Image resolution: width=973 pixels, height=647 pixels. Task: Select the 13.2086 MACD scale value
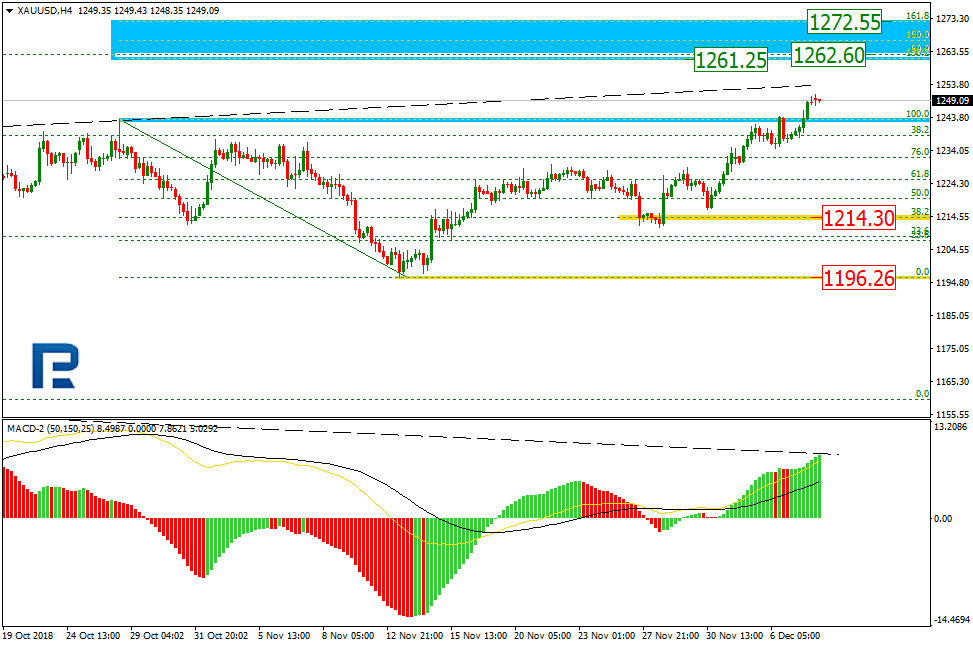click(x=951, y=427)
